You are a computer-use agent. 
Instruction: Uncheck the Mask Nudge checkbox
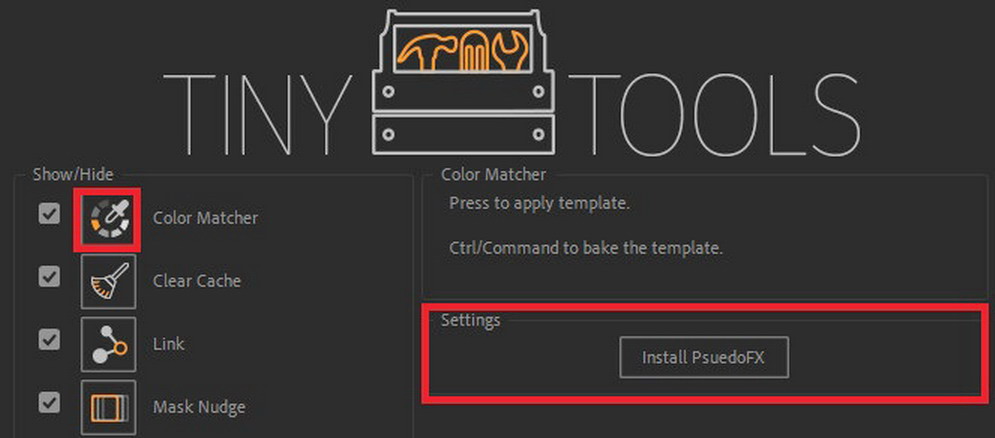49,403
